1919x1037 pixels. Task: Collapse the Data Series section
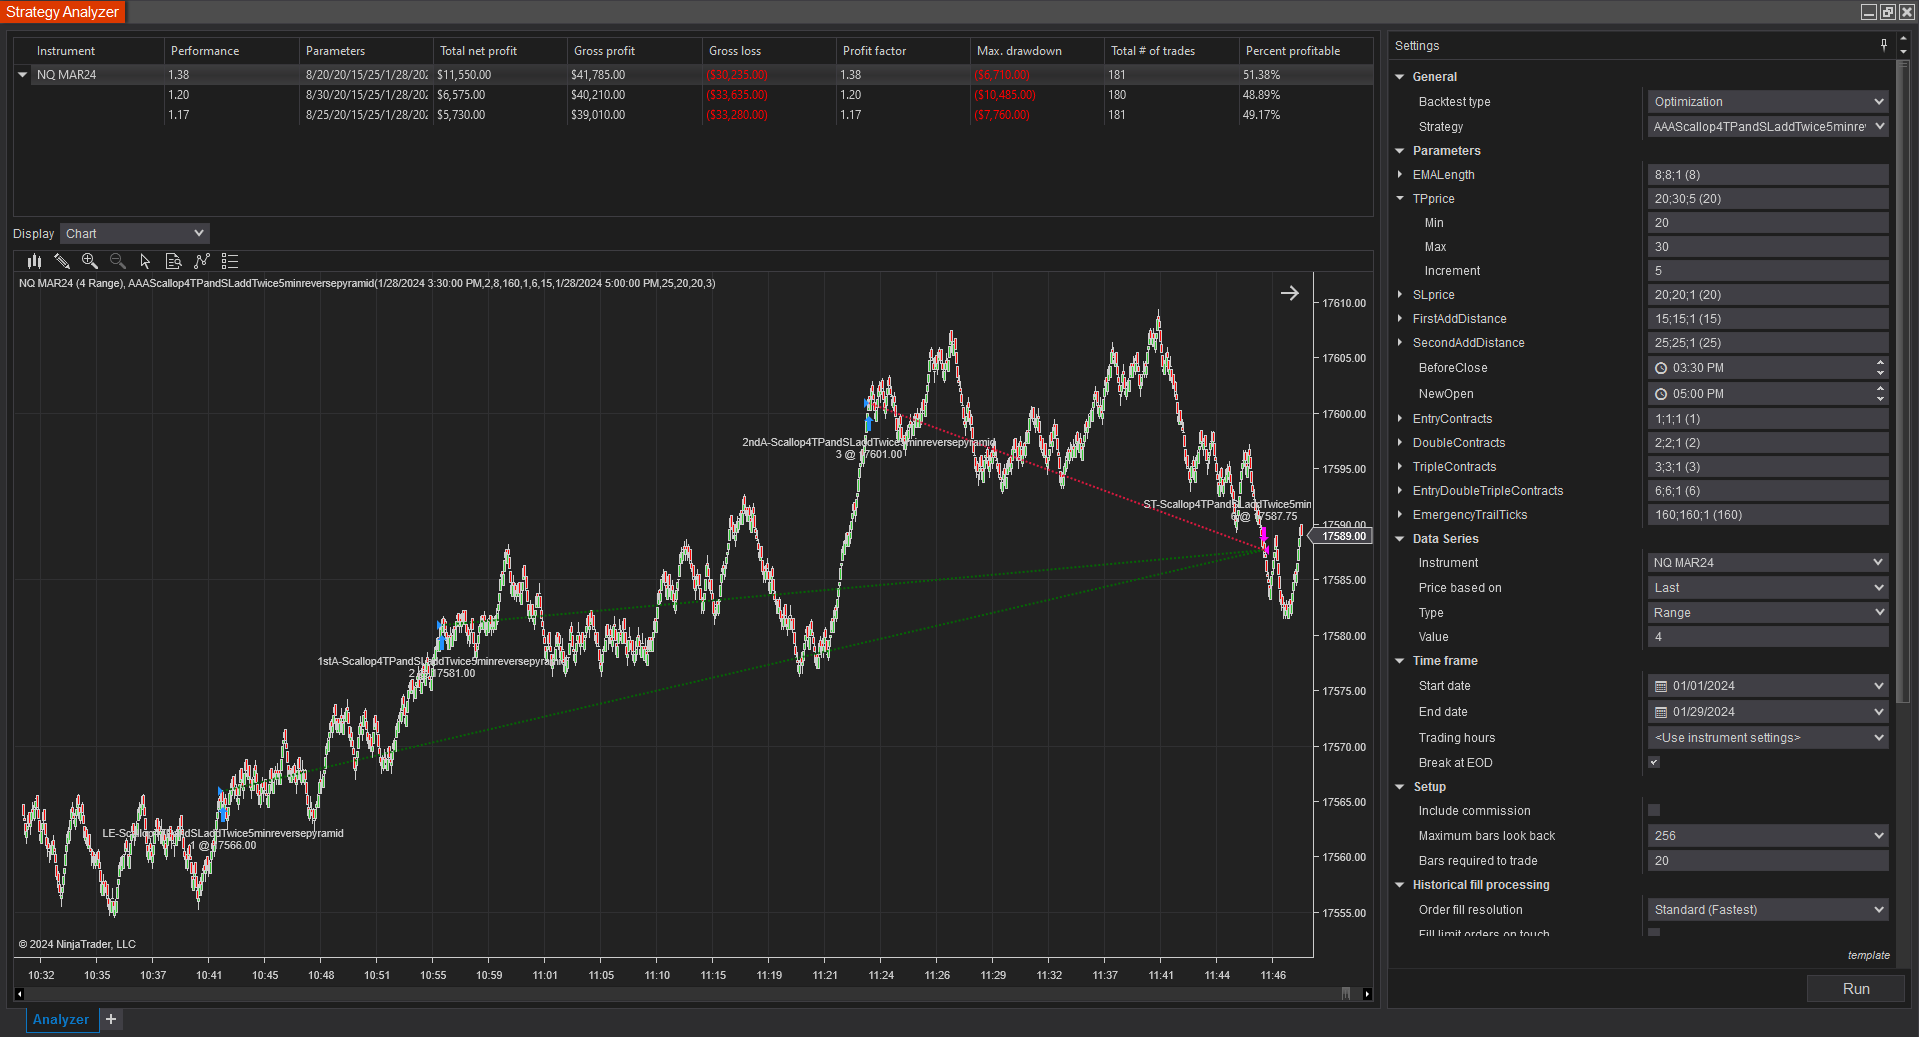coord(1400,538)
